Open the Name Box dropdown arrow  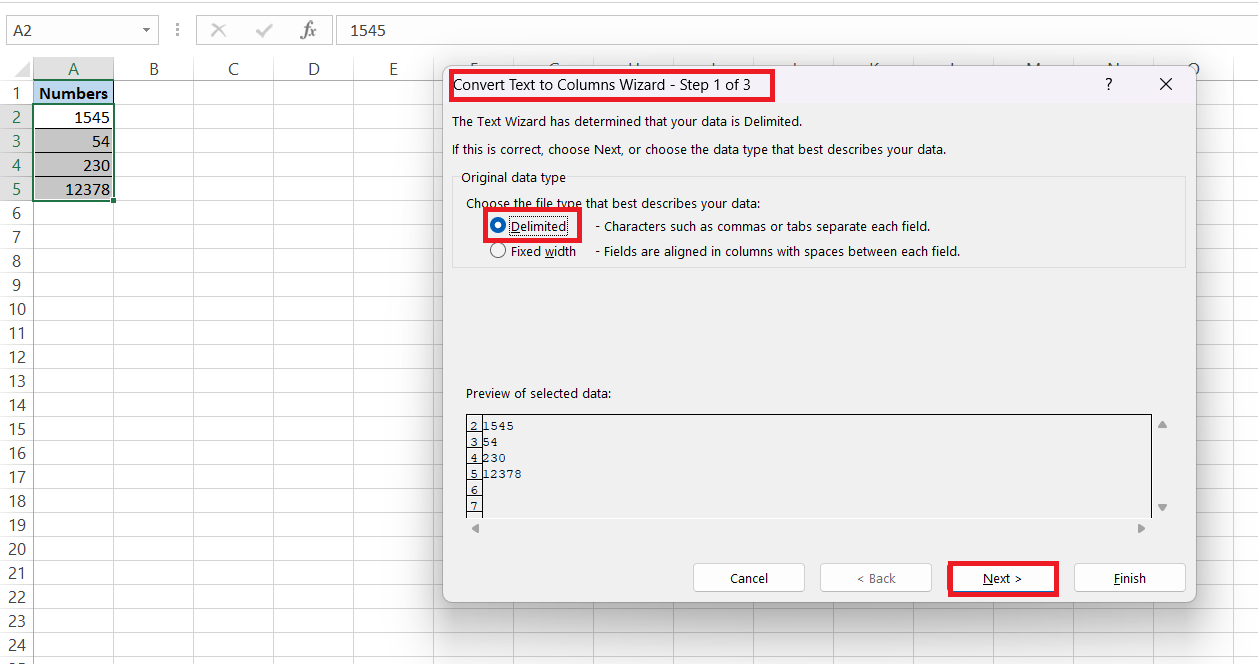[148, 31]
